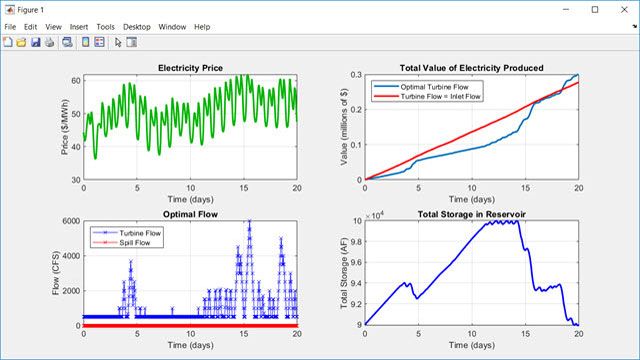The width and height of the screenshot is (640, 360).
Task: Open the File menu
Action: [x=10, y=27]
